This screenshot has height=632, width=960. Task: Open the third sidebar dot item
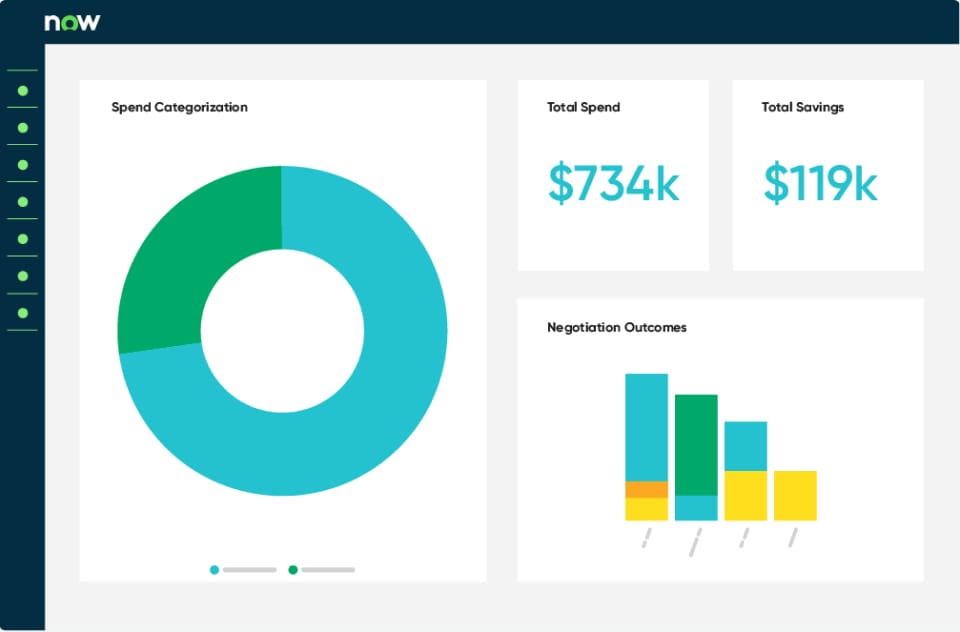tap(23, 165)
